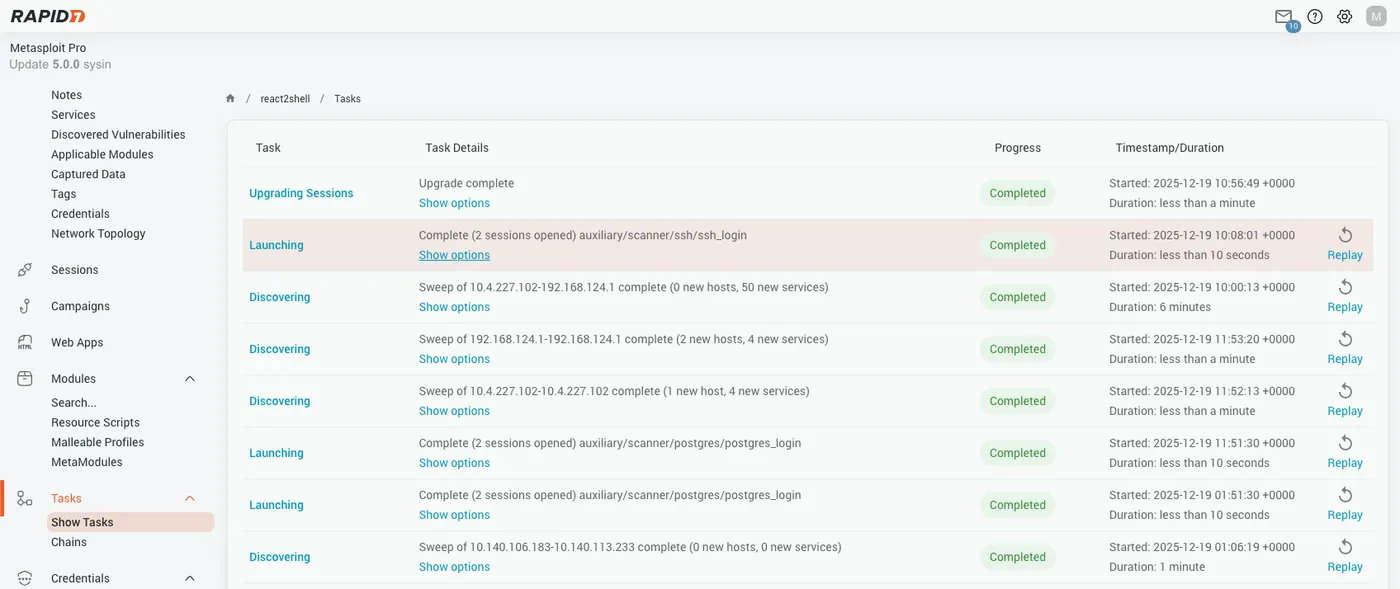The height and width of the screenshot is (589, 1400).
Task: Select Show Tasks in the sidebar
Action: tap(81, 521)
